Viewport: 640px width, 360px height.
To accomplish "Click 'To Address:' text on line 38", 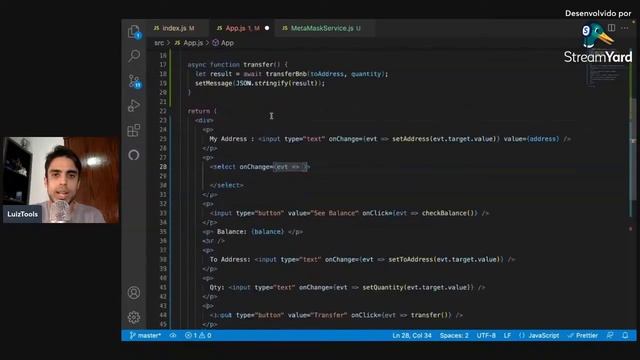I will click(x=230, y=259).
